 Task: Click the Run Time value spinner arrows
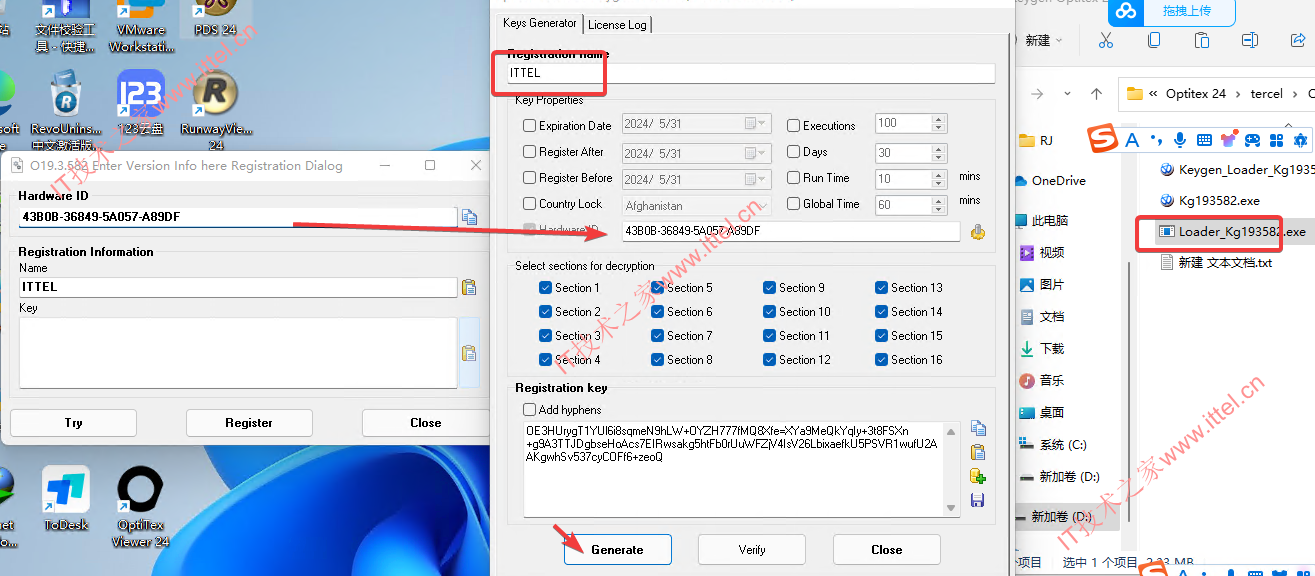[938, 179]
